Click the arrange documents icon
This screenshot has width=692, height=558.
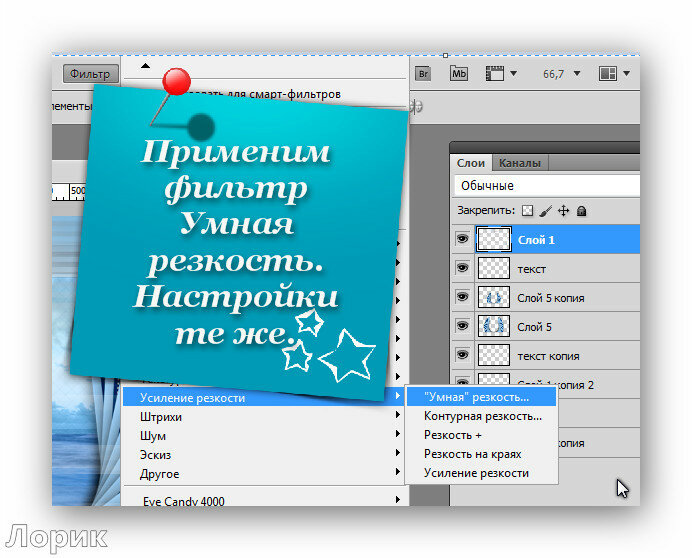tap(608, 73)
